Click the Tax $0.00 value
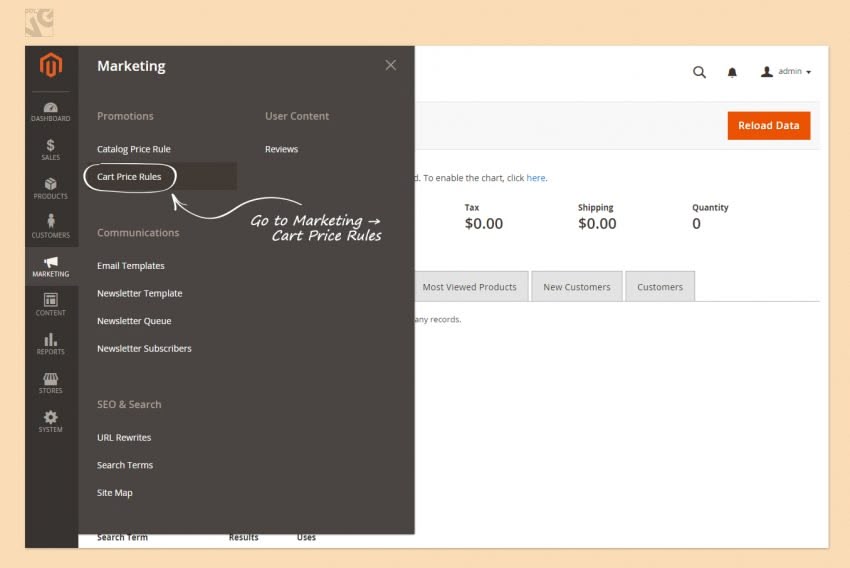The height and width of the screenshot is (568, 850). pyautogui.click(x=484, y=223)
